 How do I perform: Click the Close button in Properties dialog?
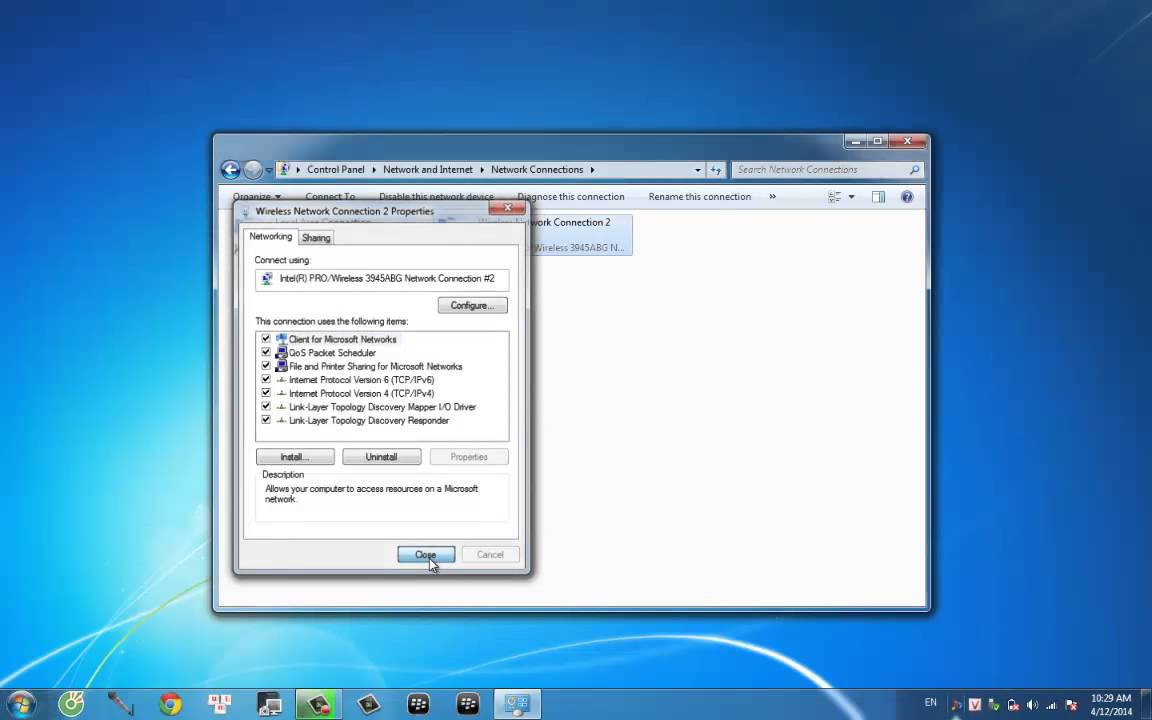[x=426, y=555]
